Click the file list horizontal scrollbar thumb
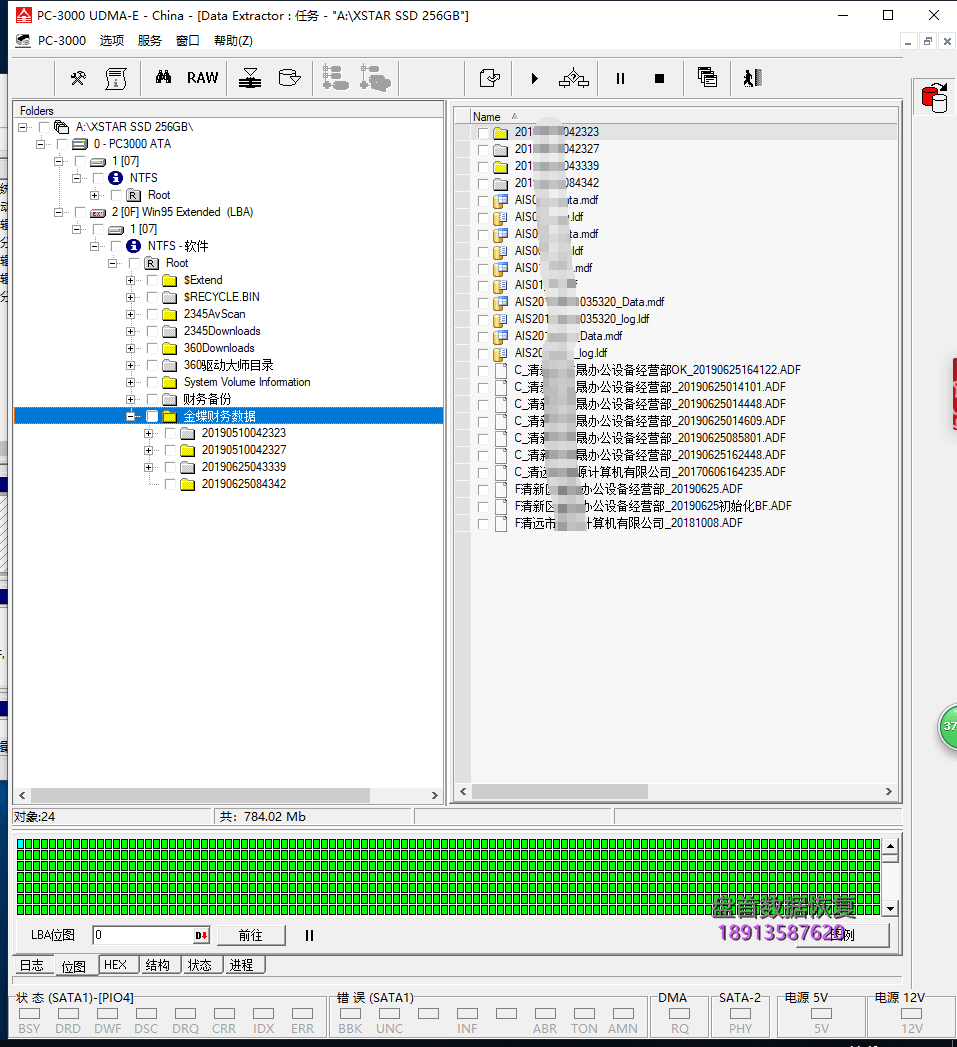The image size is (957, 1047). click(x=560, y=791)
